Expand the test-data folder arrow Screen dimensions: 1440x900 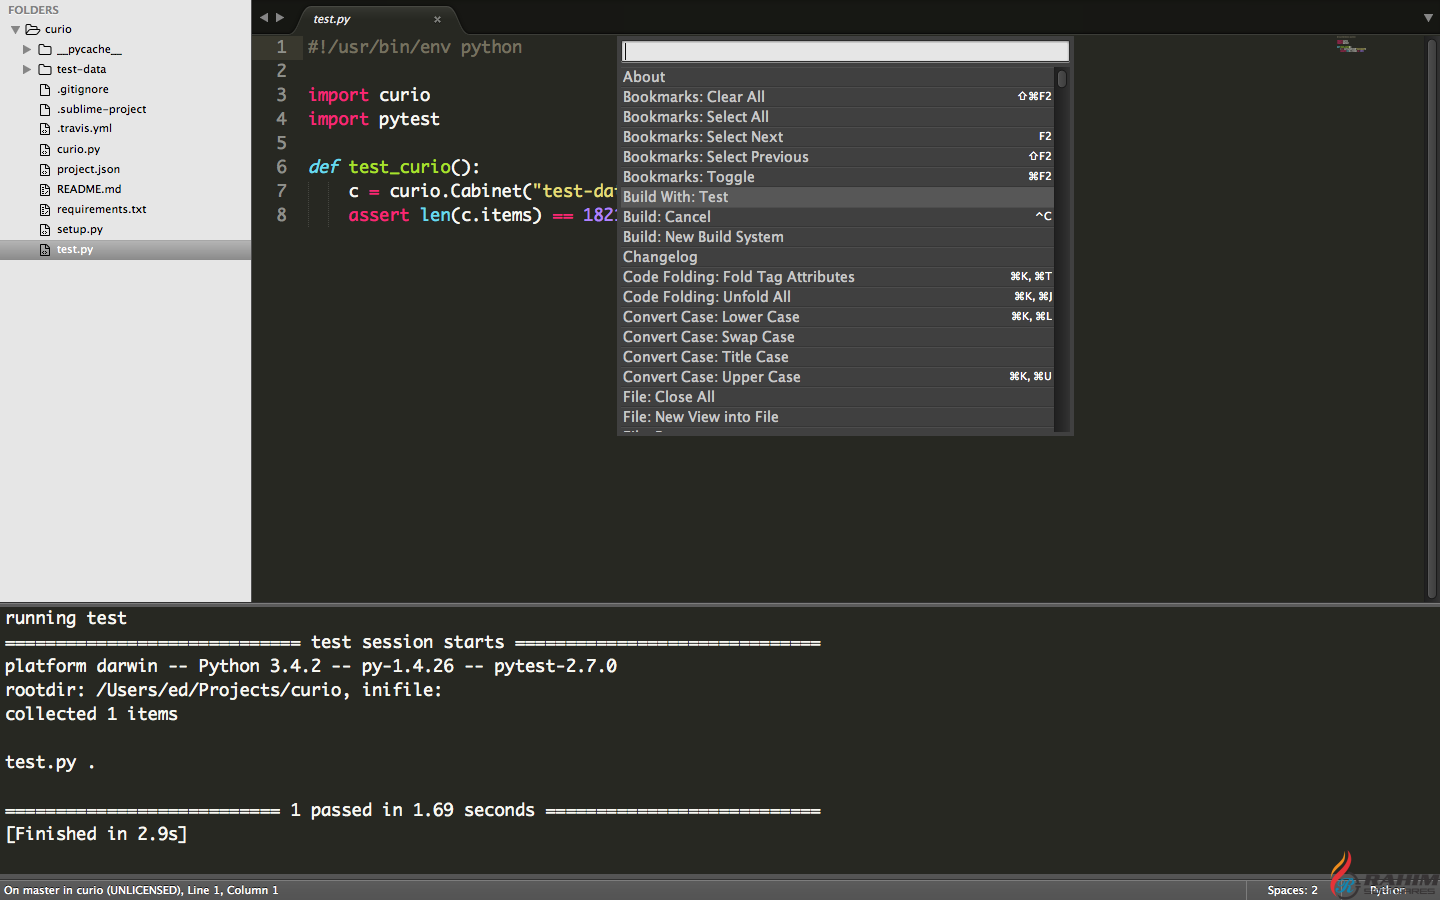(27, 69)
